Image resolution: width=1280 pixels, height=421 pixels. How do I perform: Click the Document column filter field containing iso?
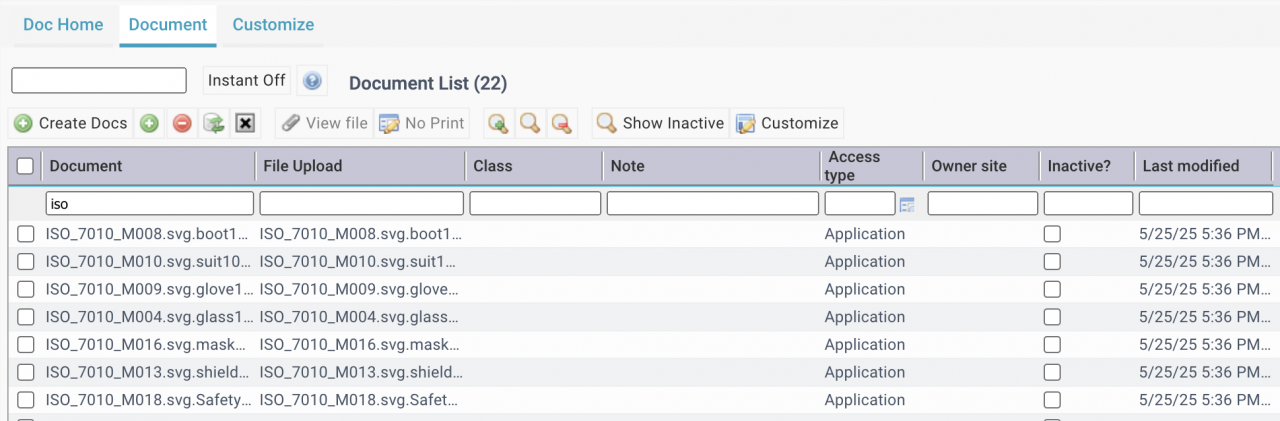150,204
